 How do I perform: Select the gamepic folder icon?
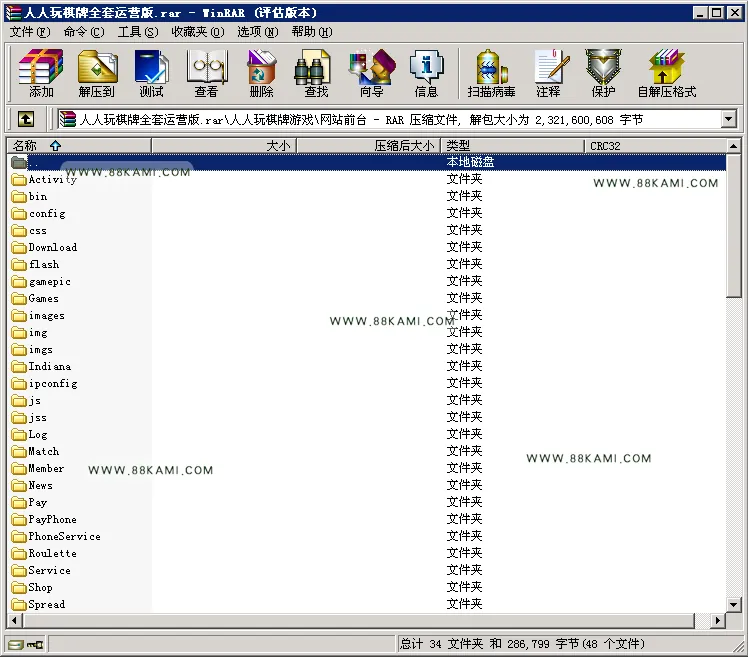19,282
